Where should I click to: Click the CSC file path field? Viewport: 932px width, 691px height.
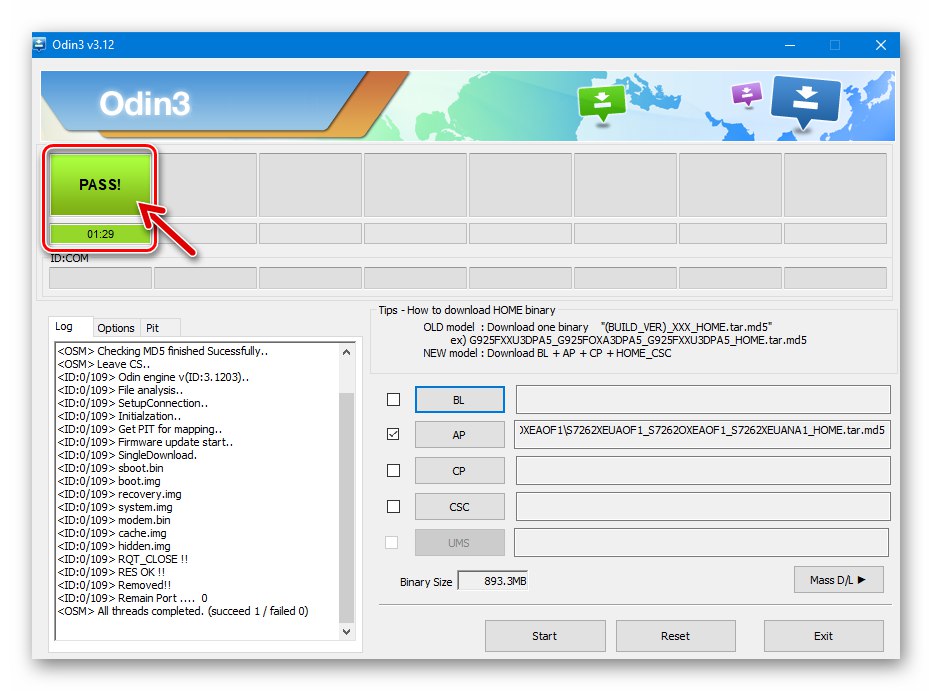703,506
